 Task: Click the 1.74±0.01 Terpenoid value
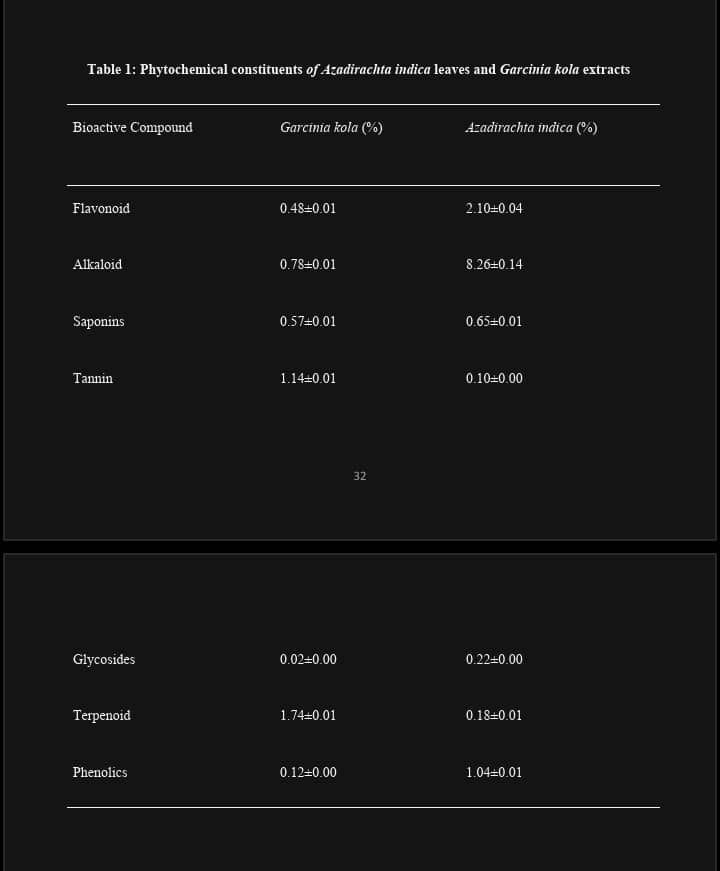click(x=308, y=716)
